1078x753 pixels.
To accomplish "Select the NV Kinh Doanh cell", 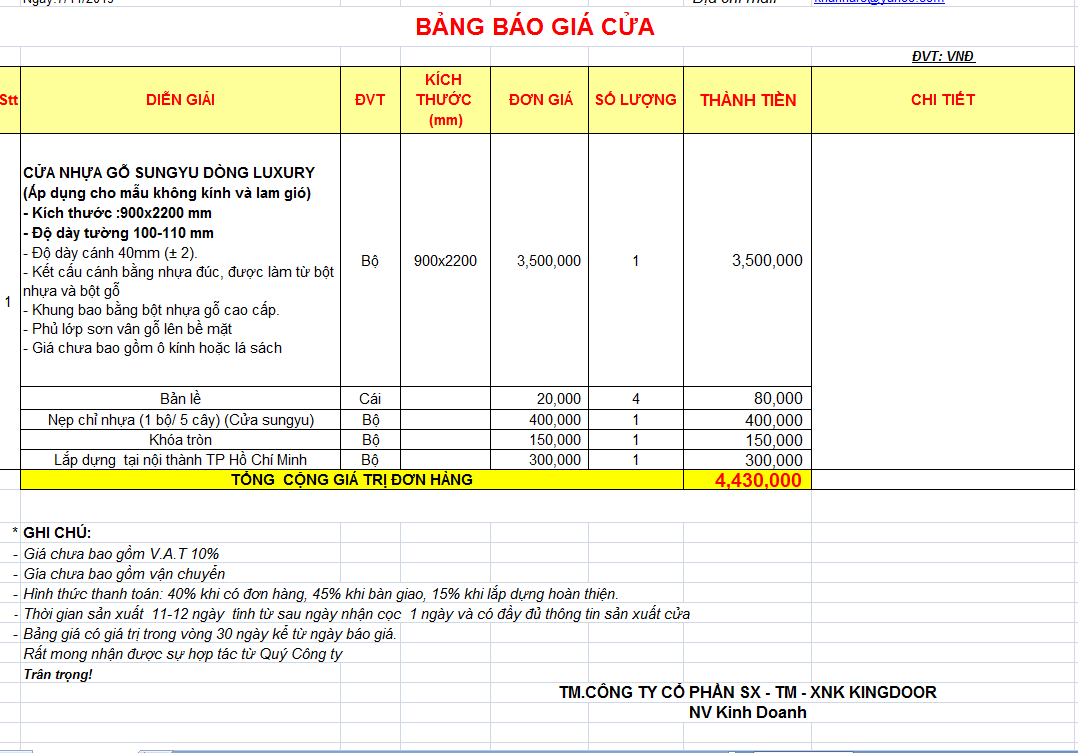I will [x=748, y=712].
